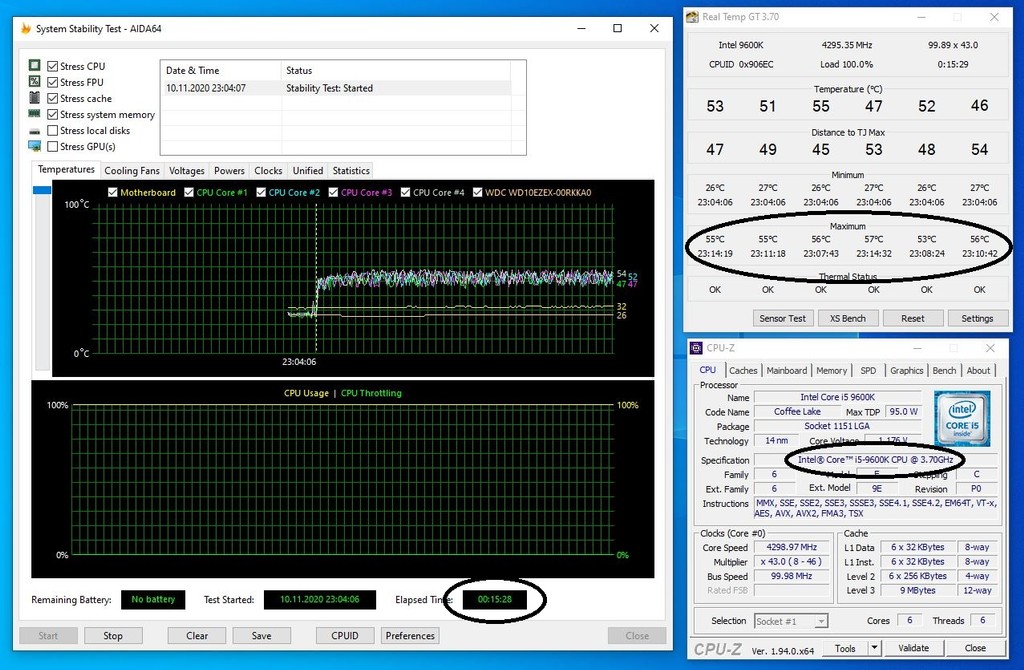Click the blue slider left of temperature graph
The height and width of the screenshot is (670, 1024).
point(42,190)
